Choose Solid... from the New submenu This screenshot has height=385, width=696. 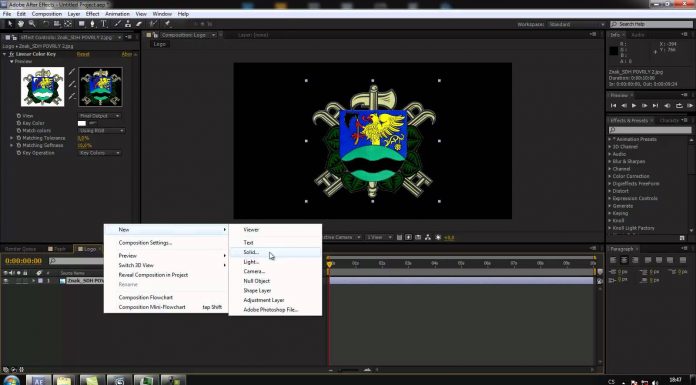coord(275,252)
